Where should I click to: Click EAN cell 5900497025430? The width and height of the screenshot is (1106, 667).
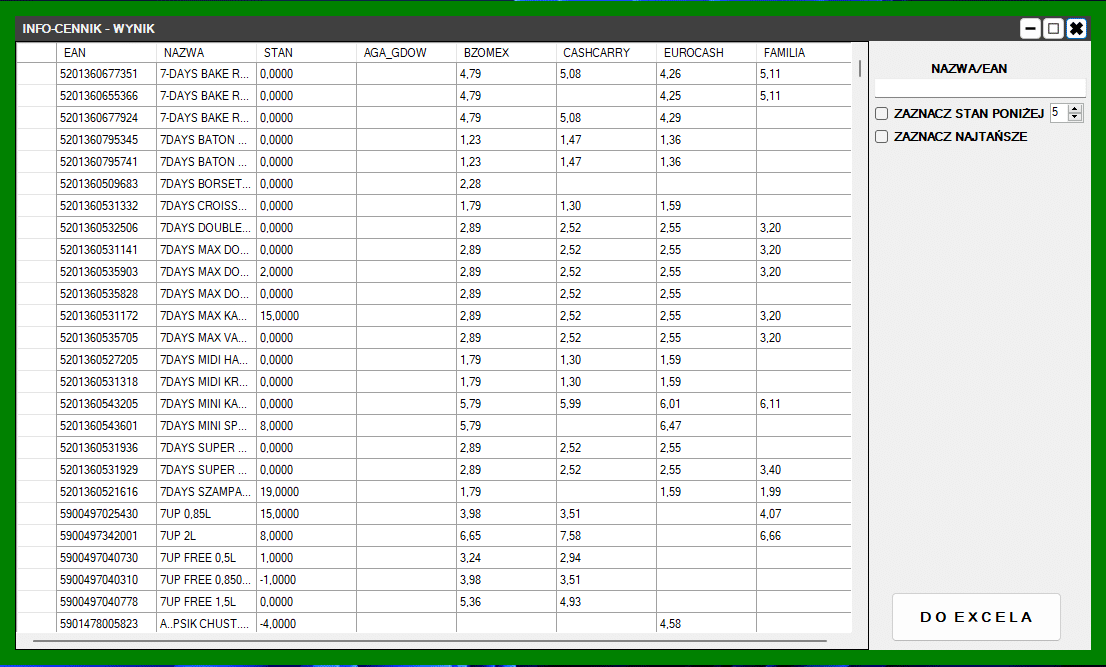pyautogui.click(x=106, y=514)
